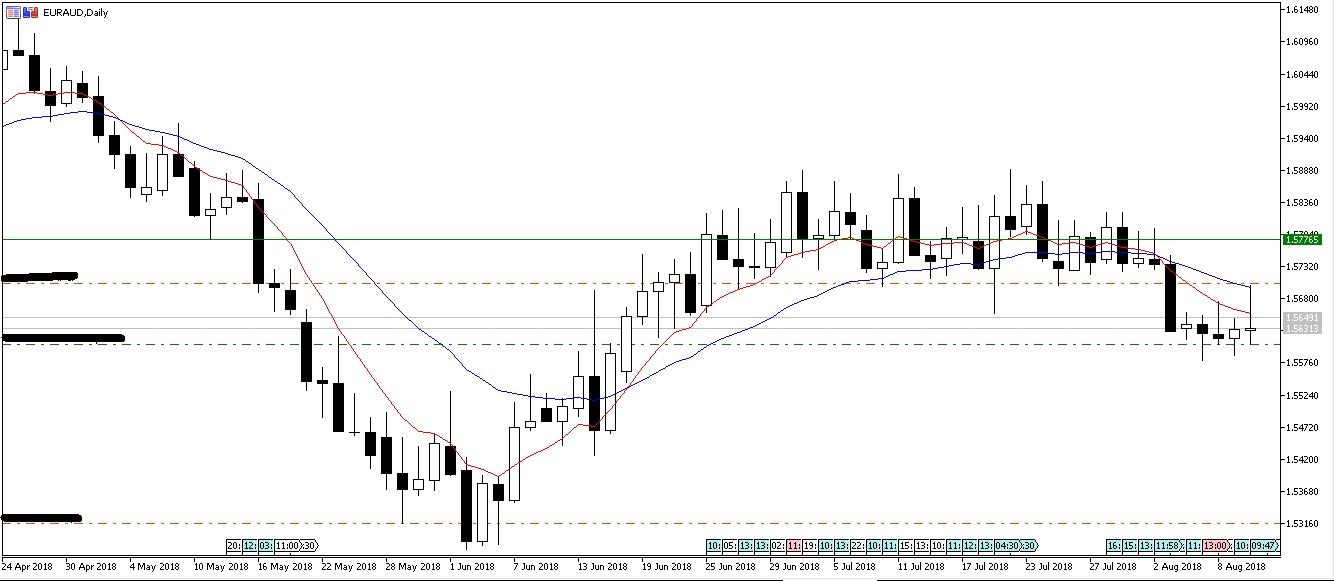The width and height of the screenshot is (1334, 581).
Task: Click the 1.56800 price scale label
Action: coord(1301,299)
